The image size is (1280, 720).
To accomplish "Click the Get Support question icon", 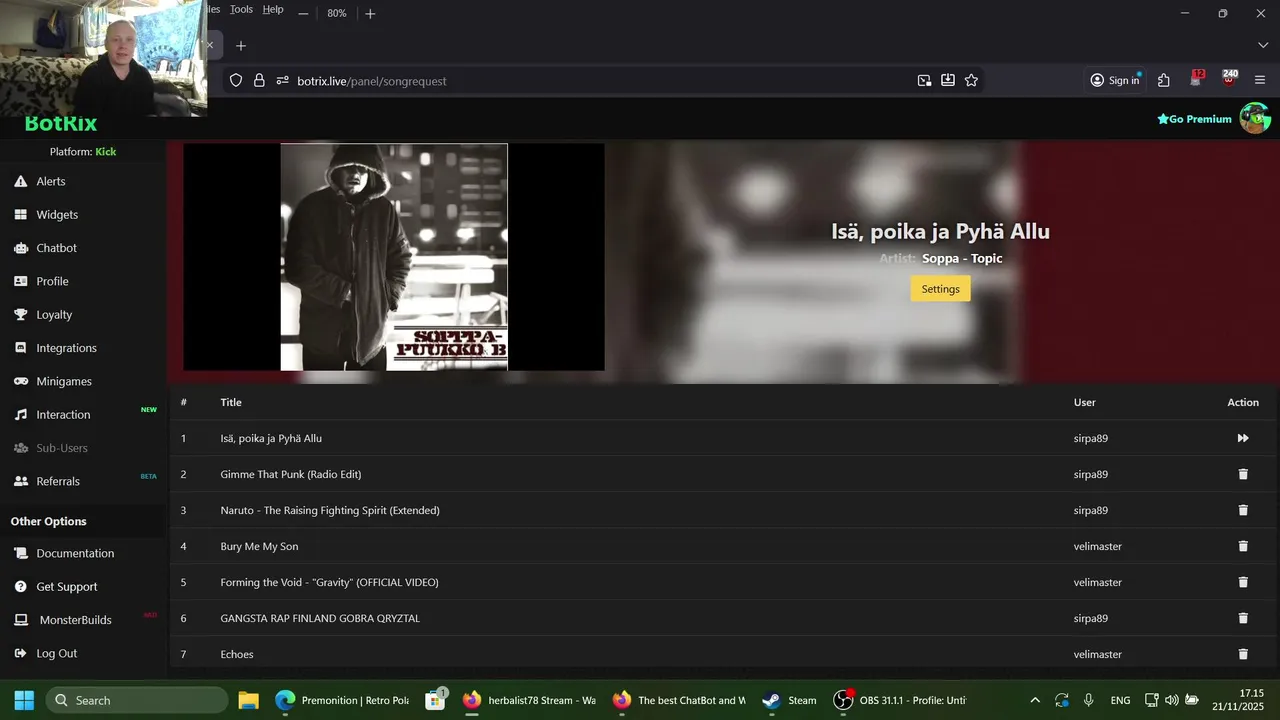I will click(20, 586).
